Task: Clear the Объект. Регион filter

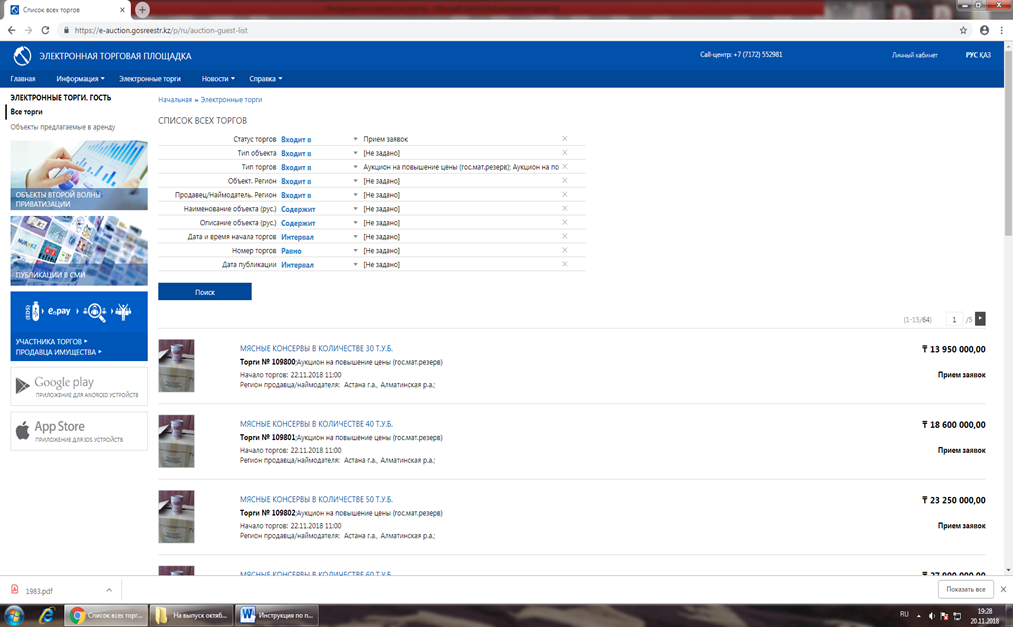Action: [565, 181]
